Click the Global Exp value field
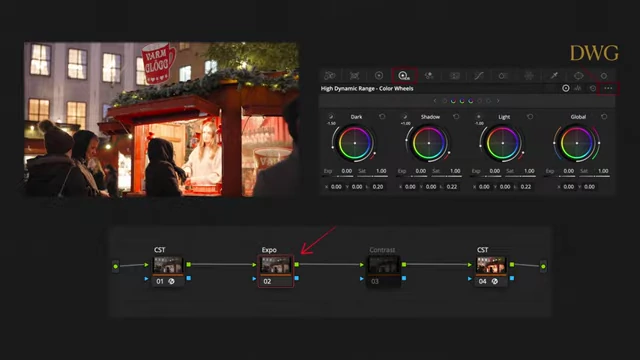Image resolution: width=640 pixels, height=360 pixels. coord(569,171)
